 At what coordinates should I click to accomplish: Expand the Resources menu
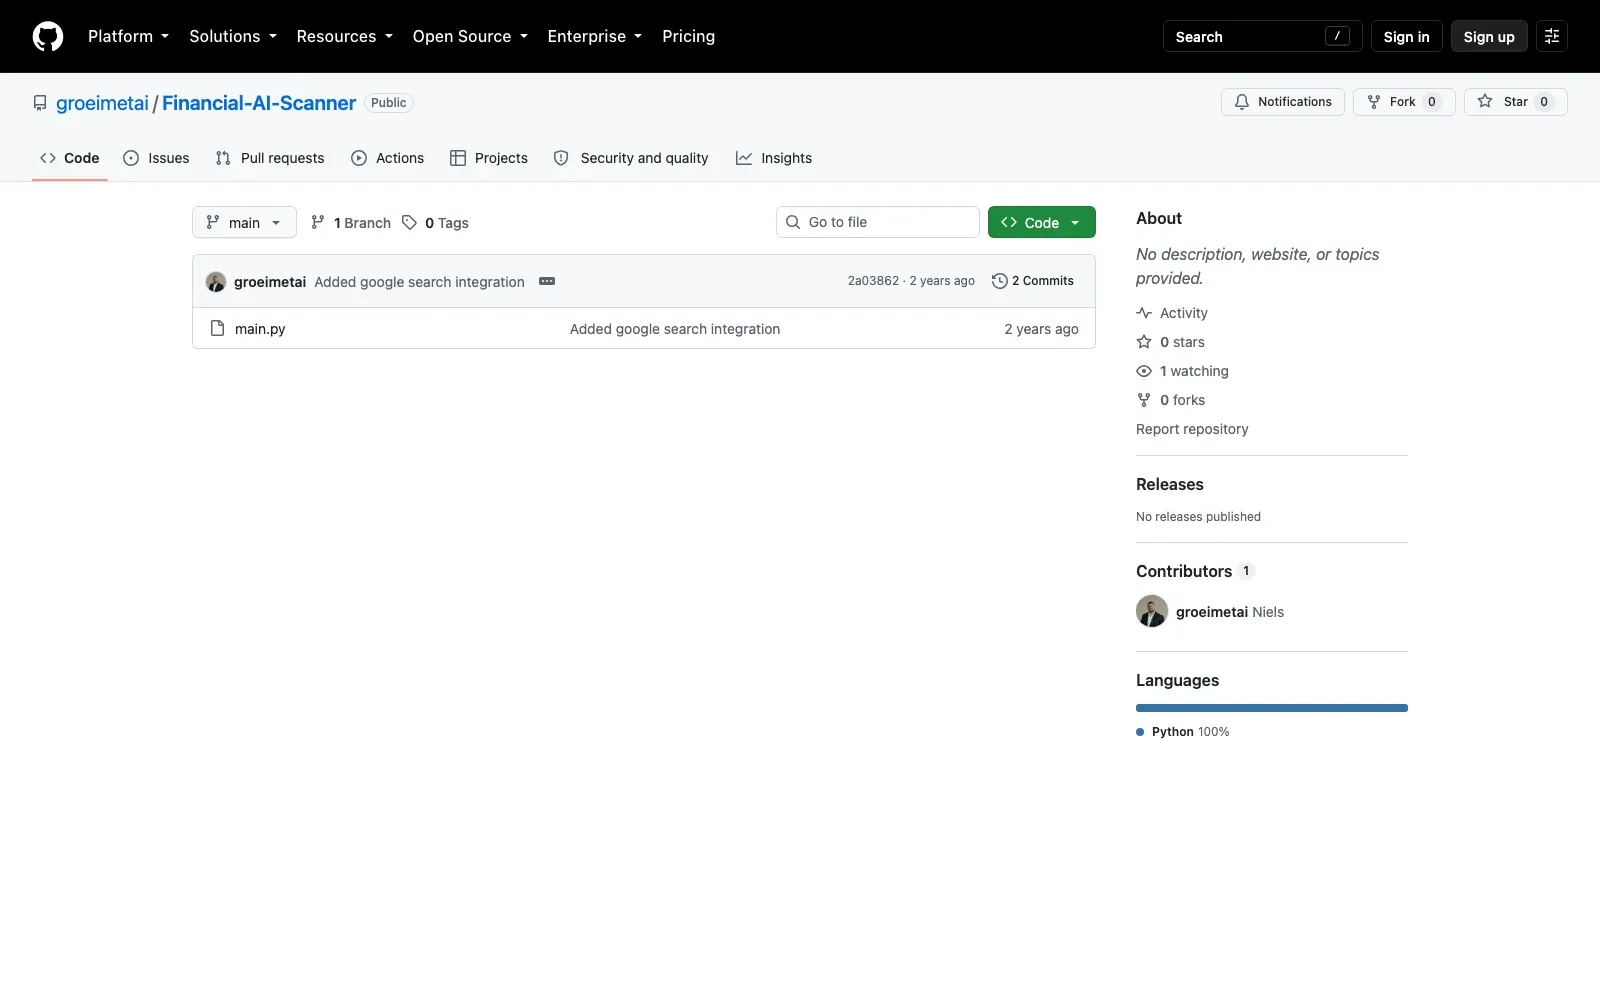pyautogui.click(x=344, y=36)
